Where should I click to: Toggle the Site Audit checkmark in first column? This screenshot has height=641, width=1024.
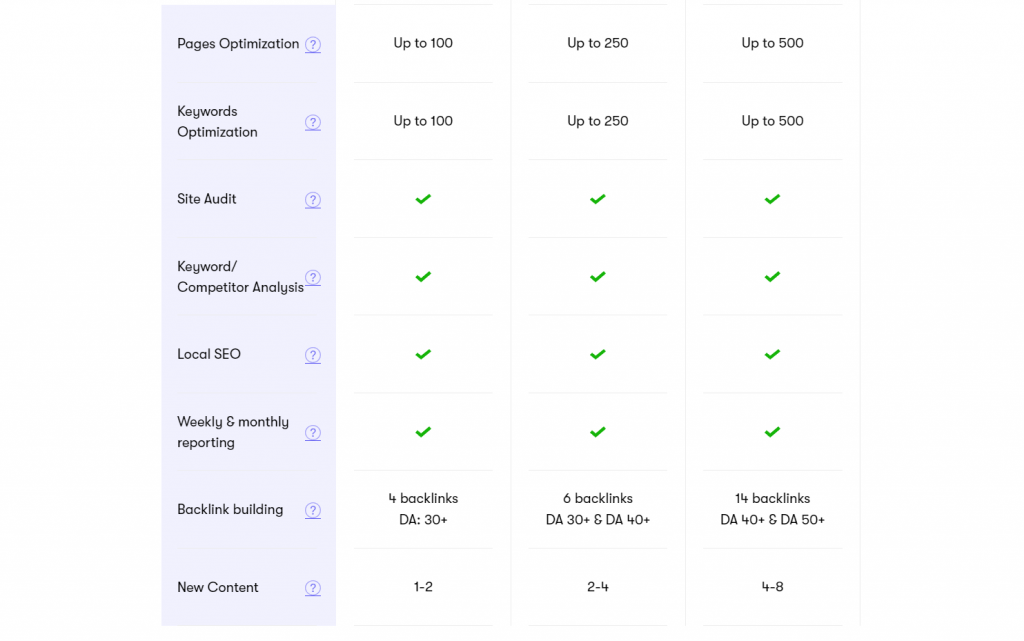click(x=423, y=199)
